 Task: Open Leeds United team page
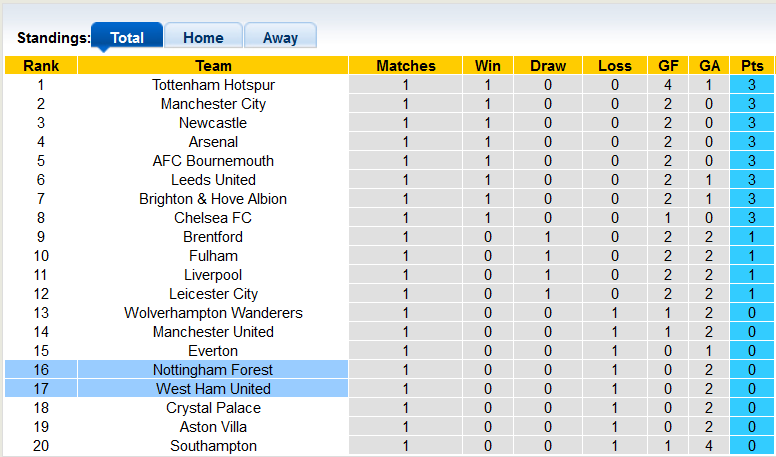coord(213,180)
